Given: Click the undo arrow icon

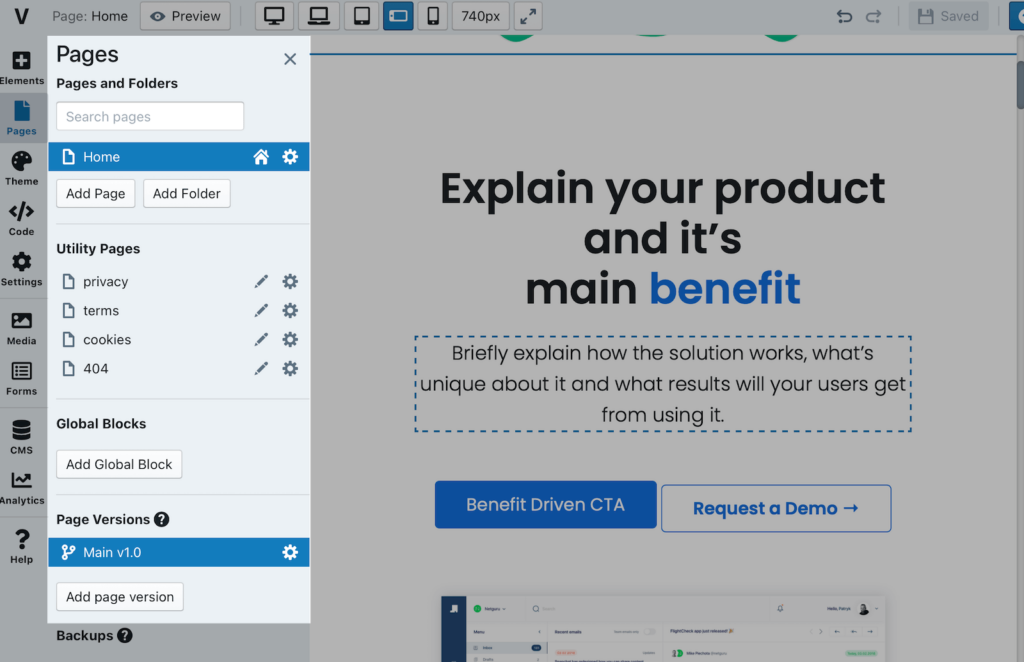Looking at the screenshot, I should (844, 16).
